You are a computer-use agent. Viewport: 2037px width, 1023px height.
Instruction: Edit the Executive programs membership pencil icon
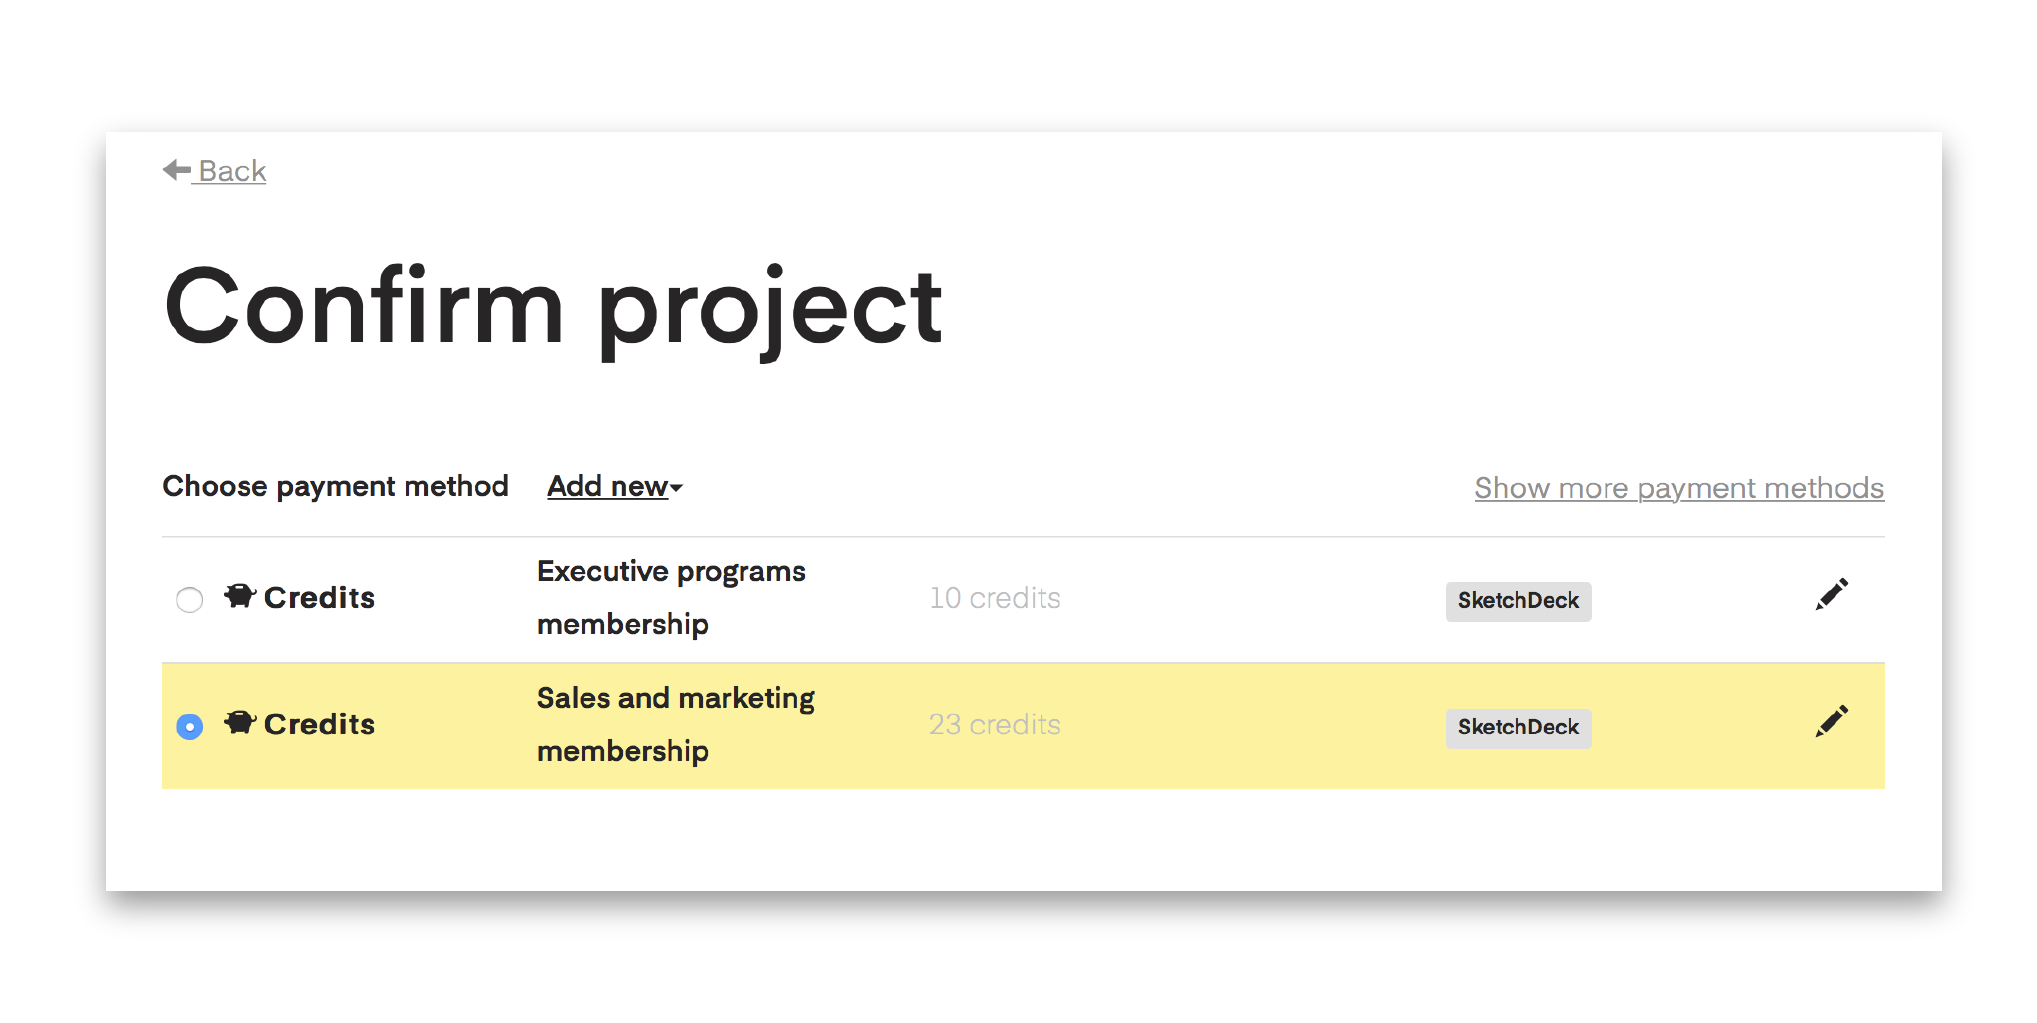(1831, 594)
